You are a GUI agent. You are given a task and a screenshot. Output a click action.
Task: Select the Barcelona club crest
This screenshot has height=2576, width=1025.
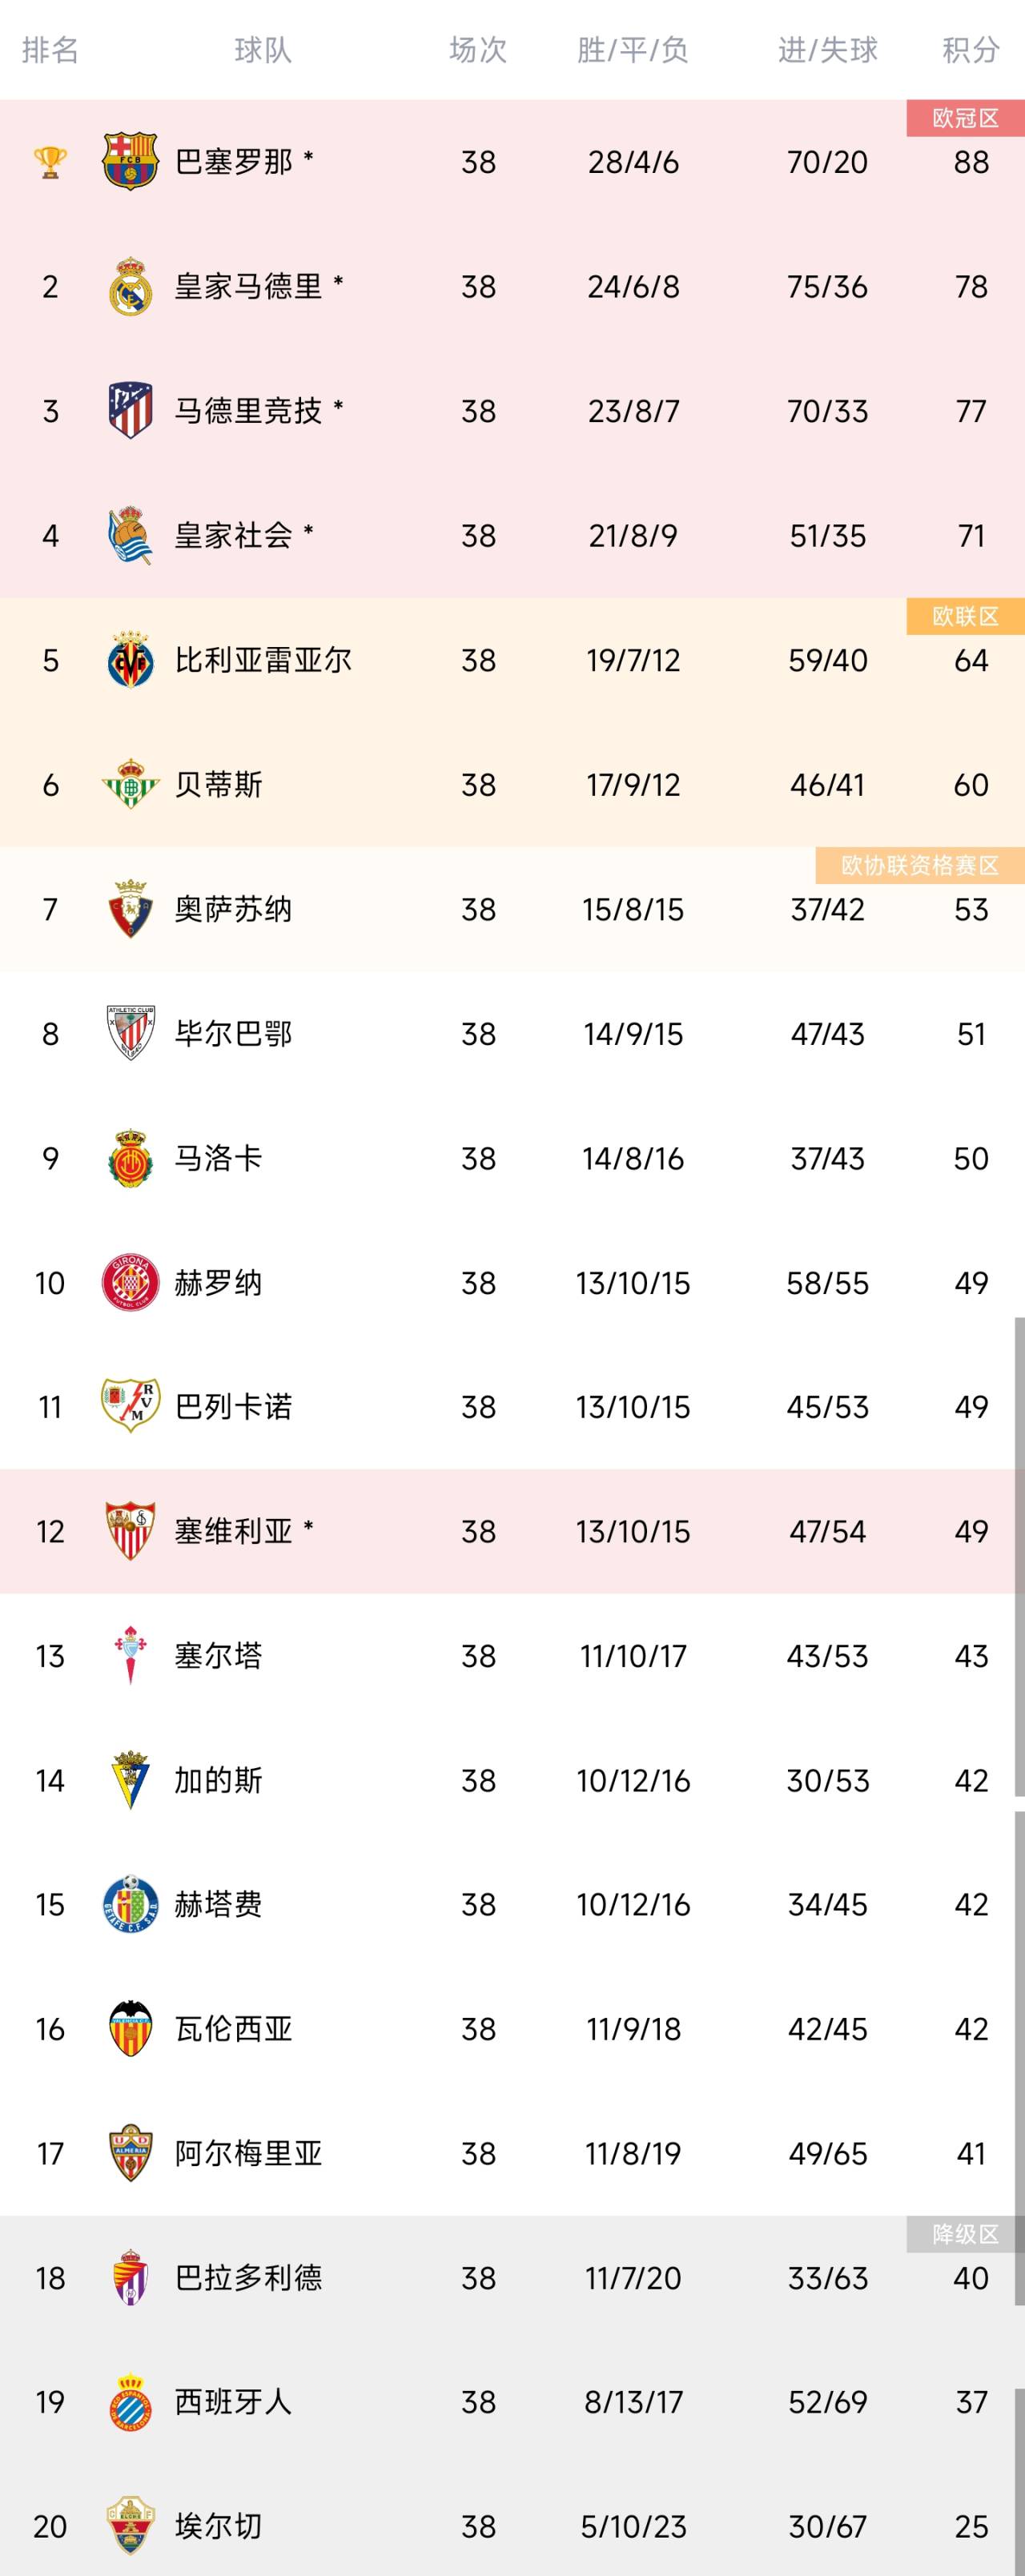click(x=131, y=162)
